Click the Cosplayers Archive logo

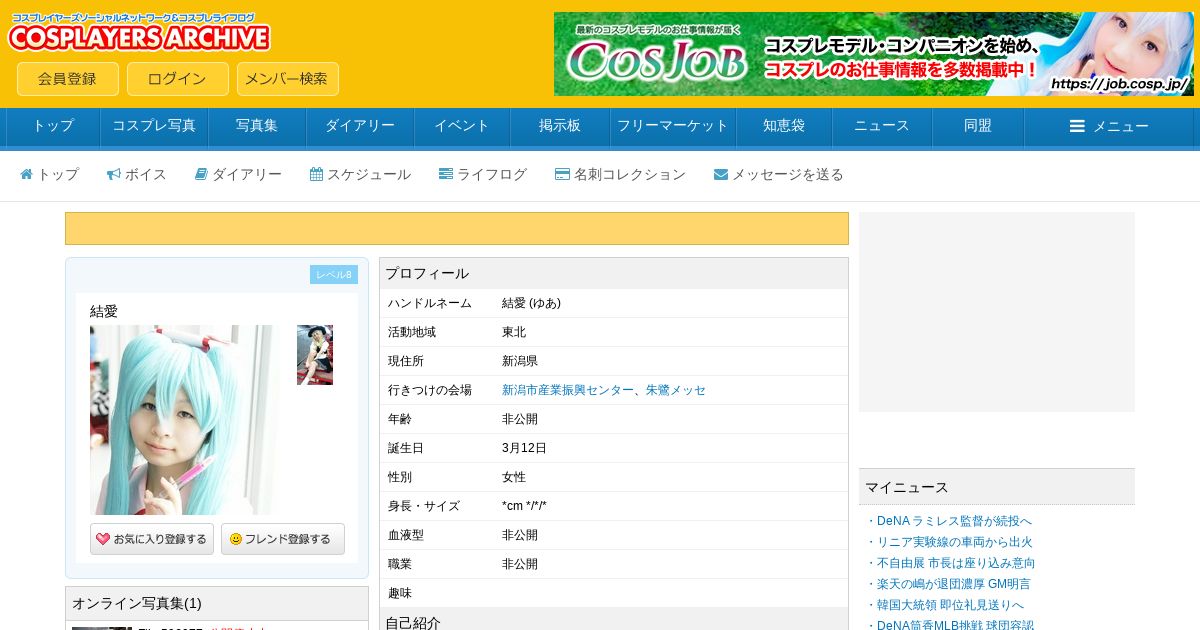(139, 32)
